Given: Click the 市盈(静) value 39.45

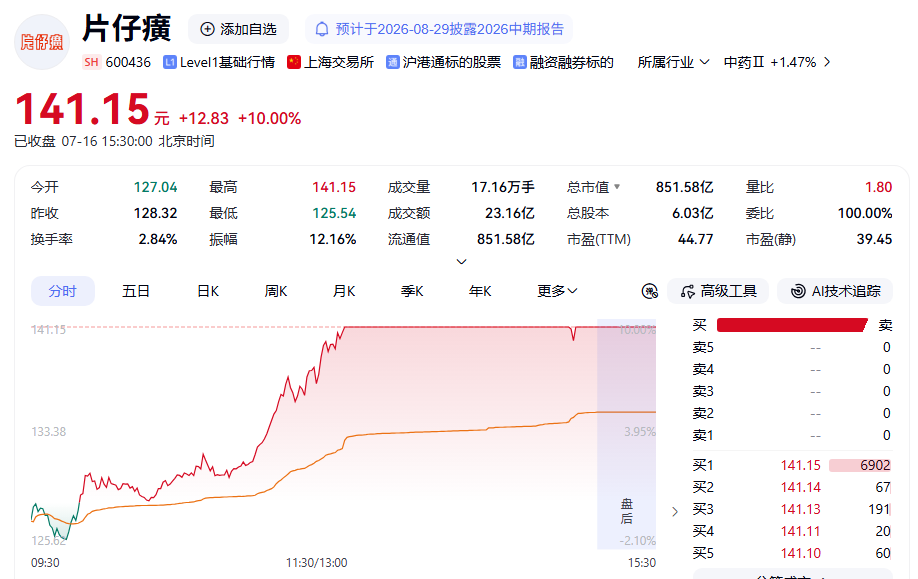Looking at the screenshot, I should tap(874, 239).
